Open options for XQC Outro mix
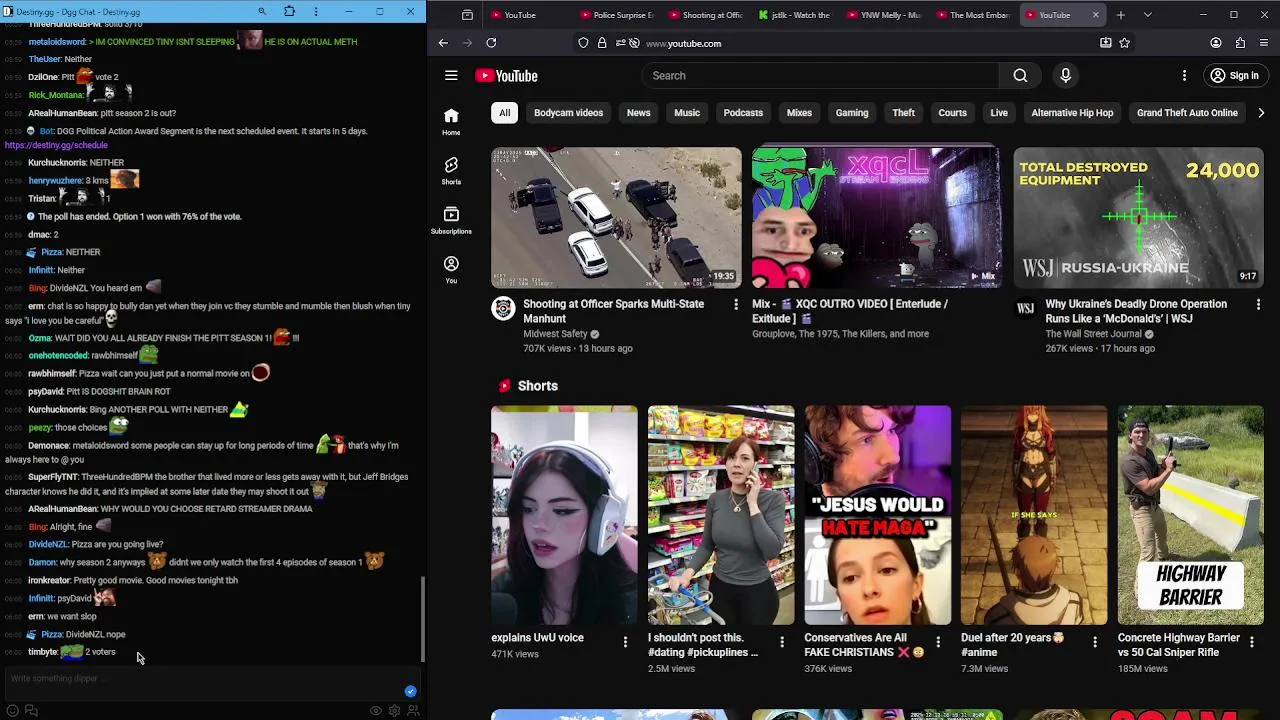Image resolution: width=1280 pixels, height=720 pixels. pos(997,304)
